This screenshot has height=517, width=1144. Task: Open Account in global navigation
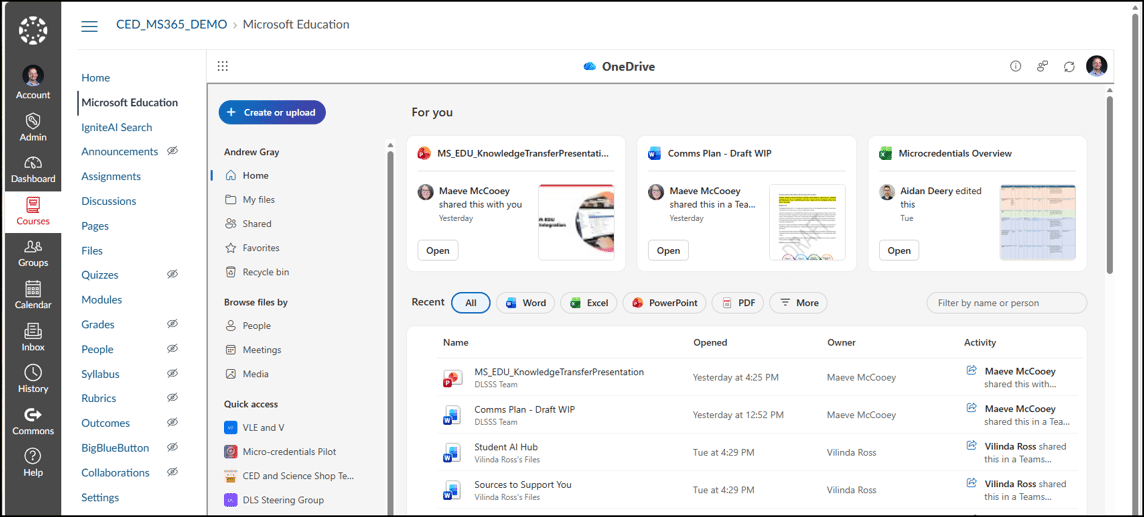click(x=33, y=82)
